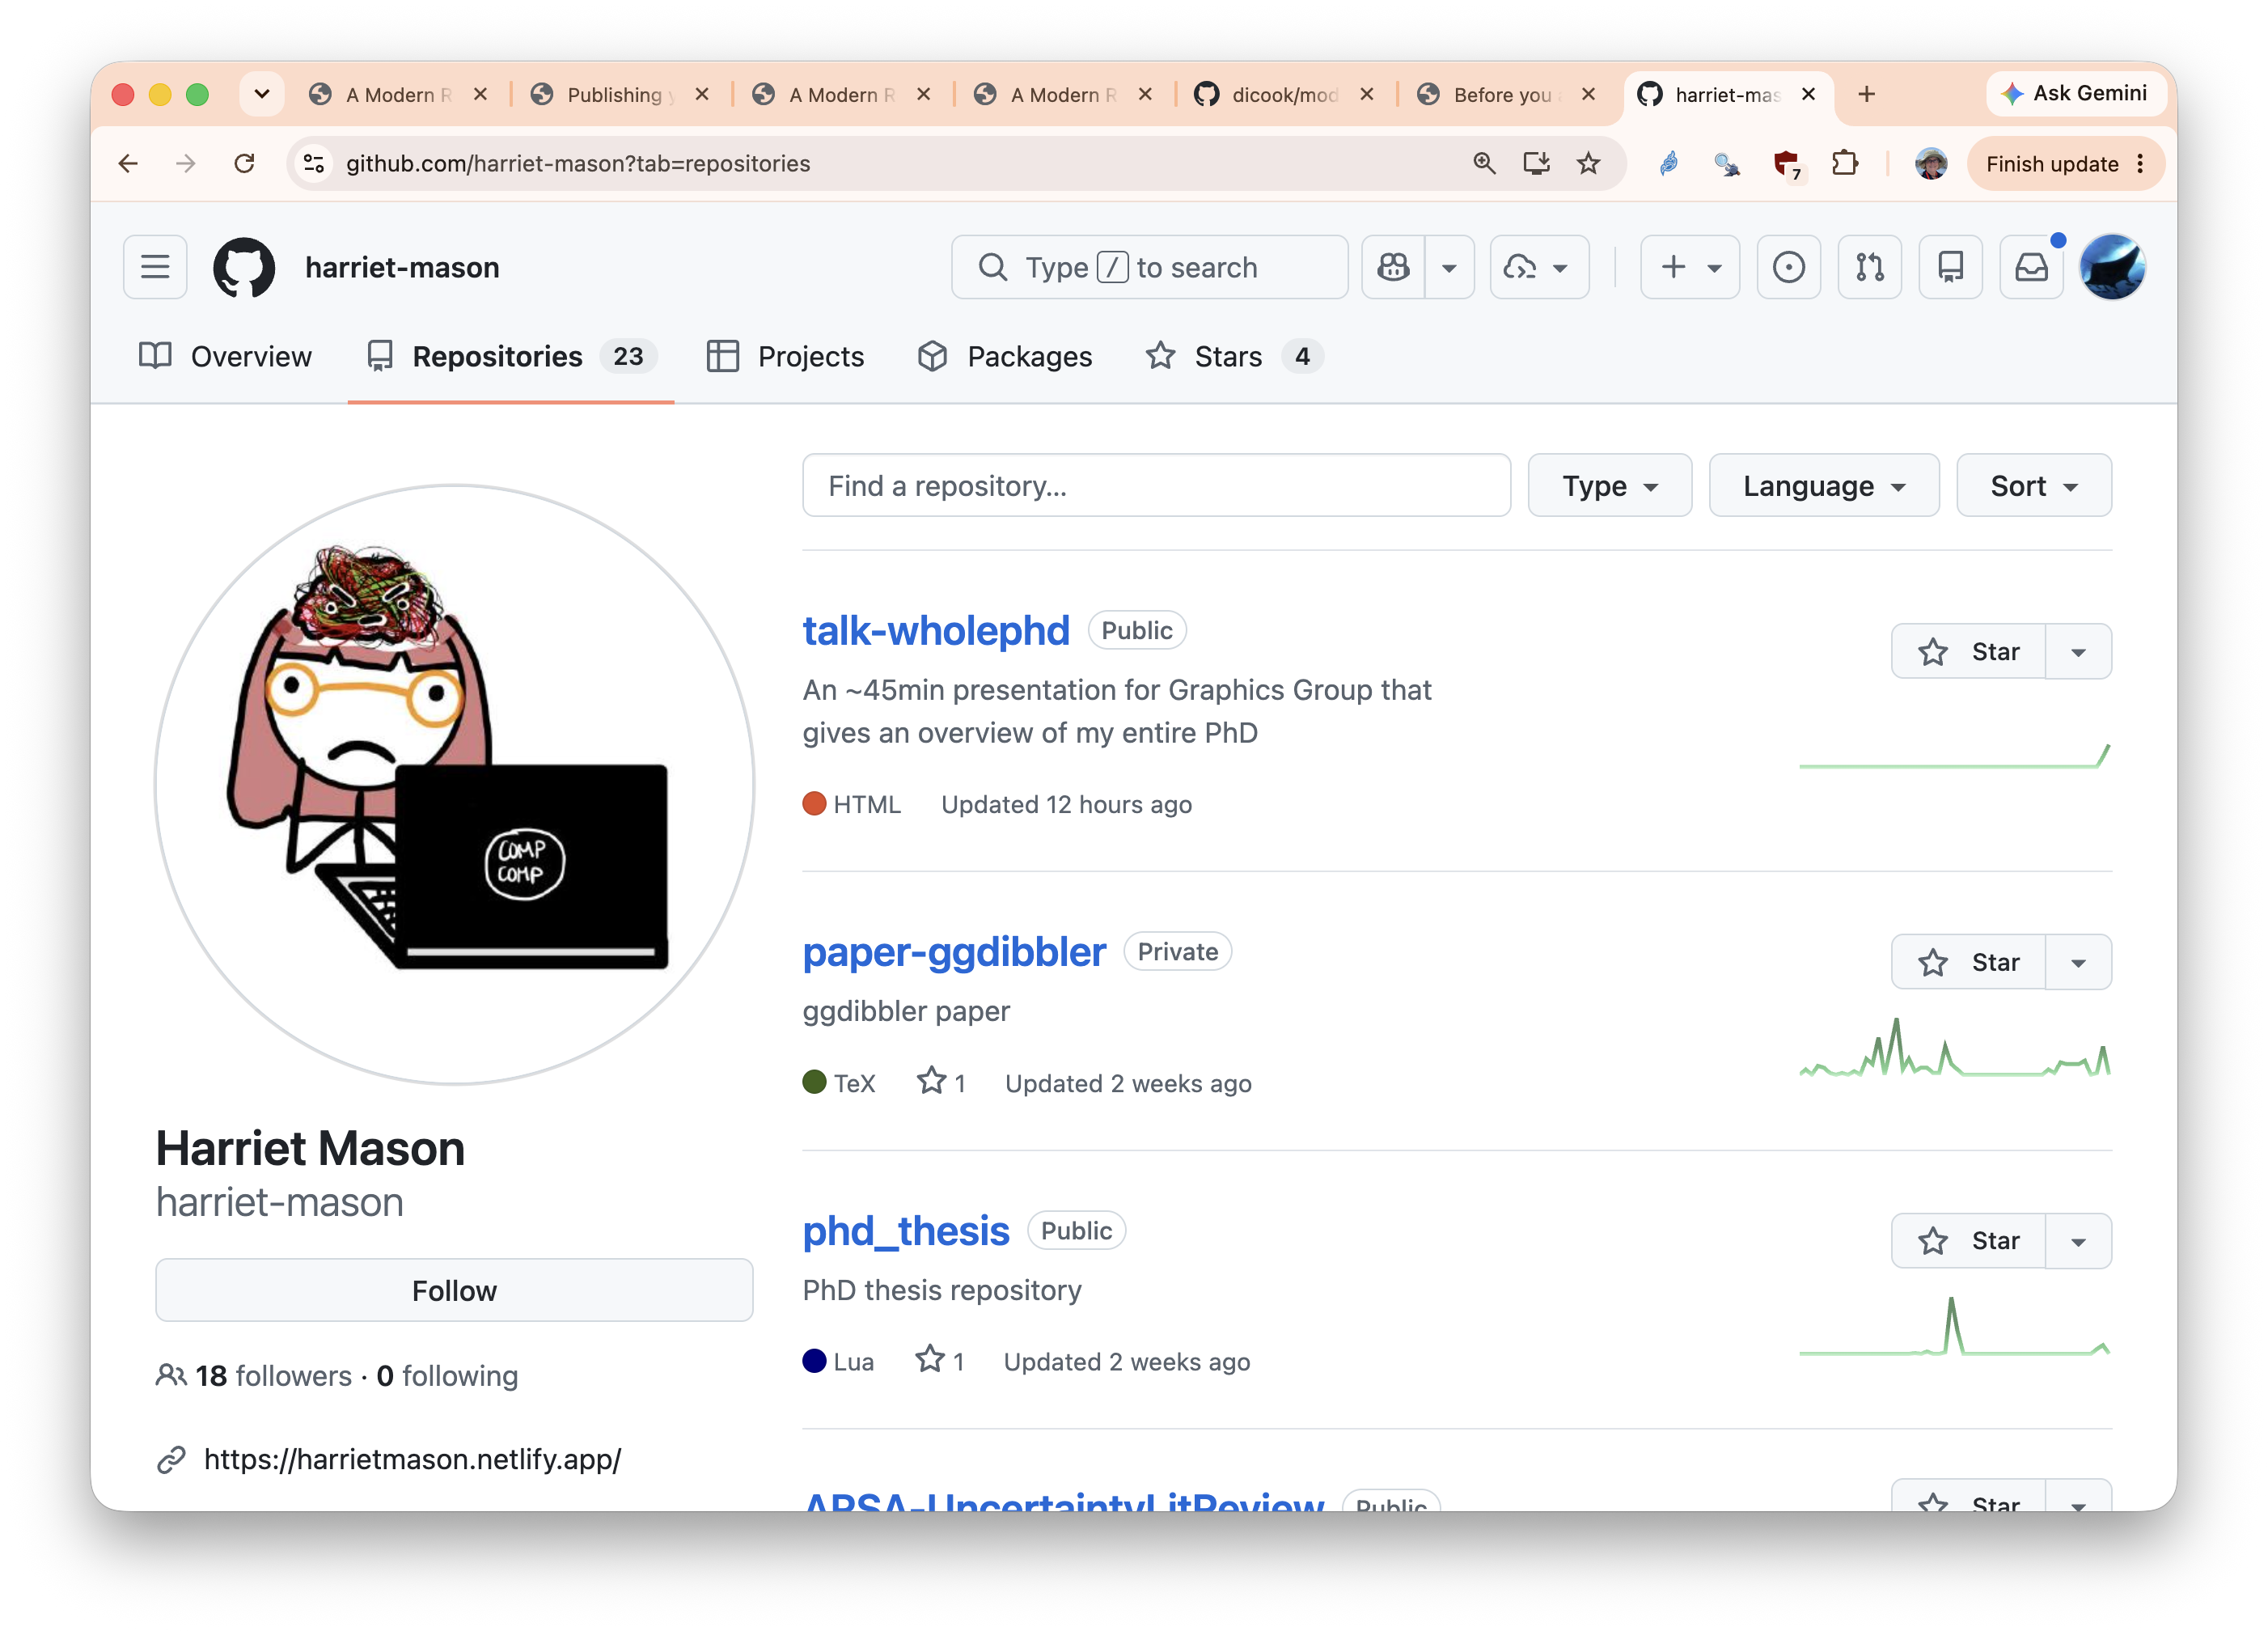Expand the create new plus dropdown
The width and height of the screenshot is (2268, 1631).
1690,267
